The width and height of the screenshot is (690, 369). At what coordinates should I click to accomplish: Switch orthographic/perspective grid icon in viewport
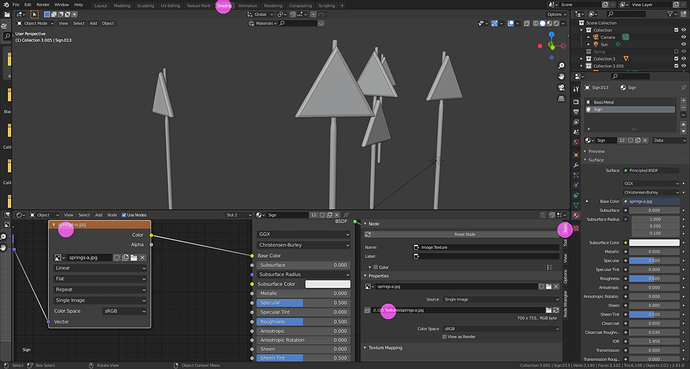[561, 99]
